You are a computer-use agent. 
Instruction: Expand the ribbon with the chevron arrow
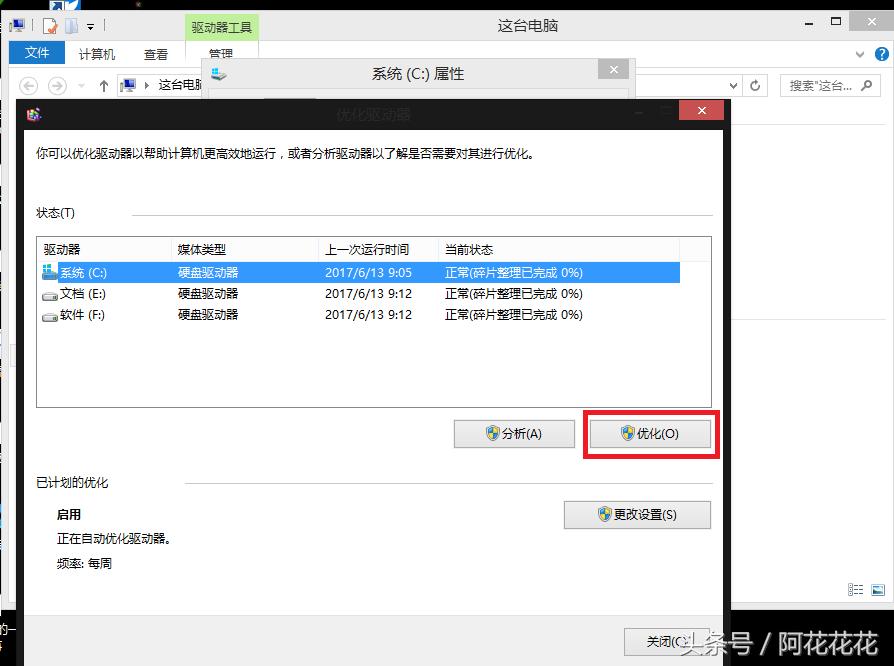[x=858, y=54]
